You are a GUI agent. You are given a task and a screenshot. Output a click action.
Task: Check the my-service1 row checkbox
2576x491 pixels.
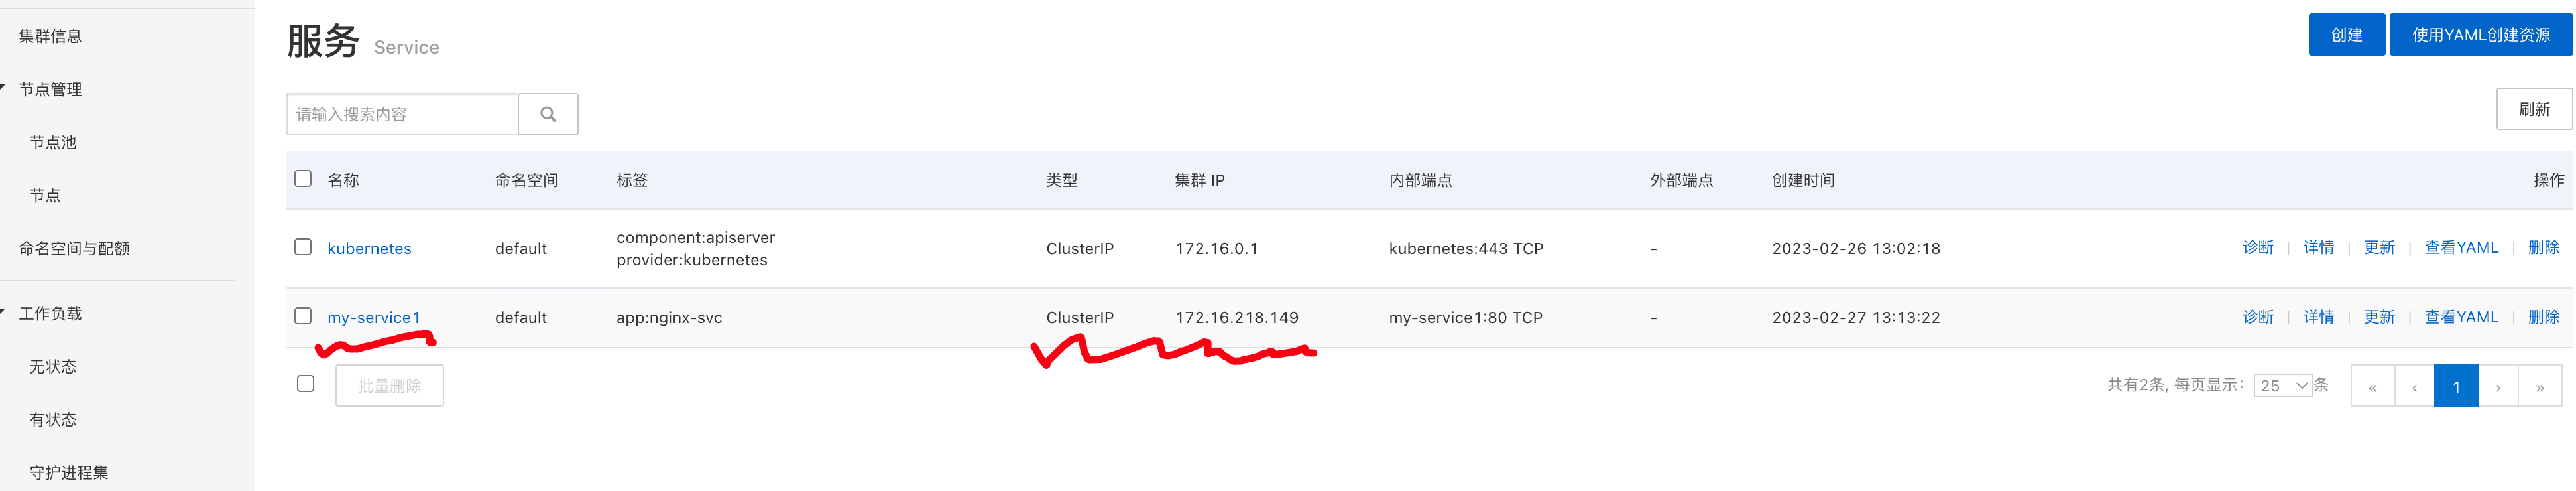303,316
